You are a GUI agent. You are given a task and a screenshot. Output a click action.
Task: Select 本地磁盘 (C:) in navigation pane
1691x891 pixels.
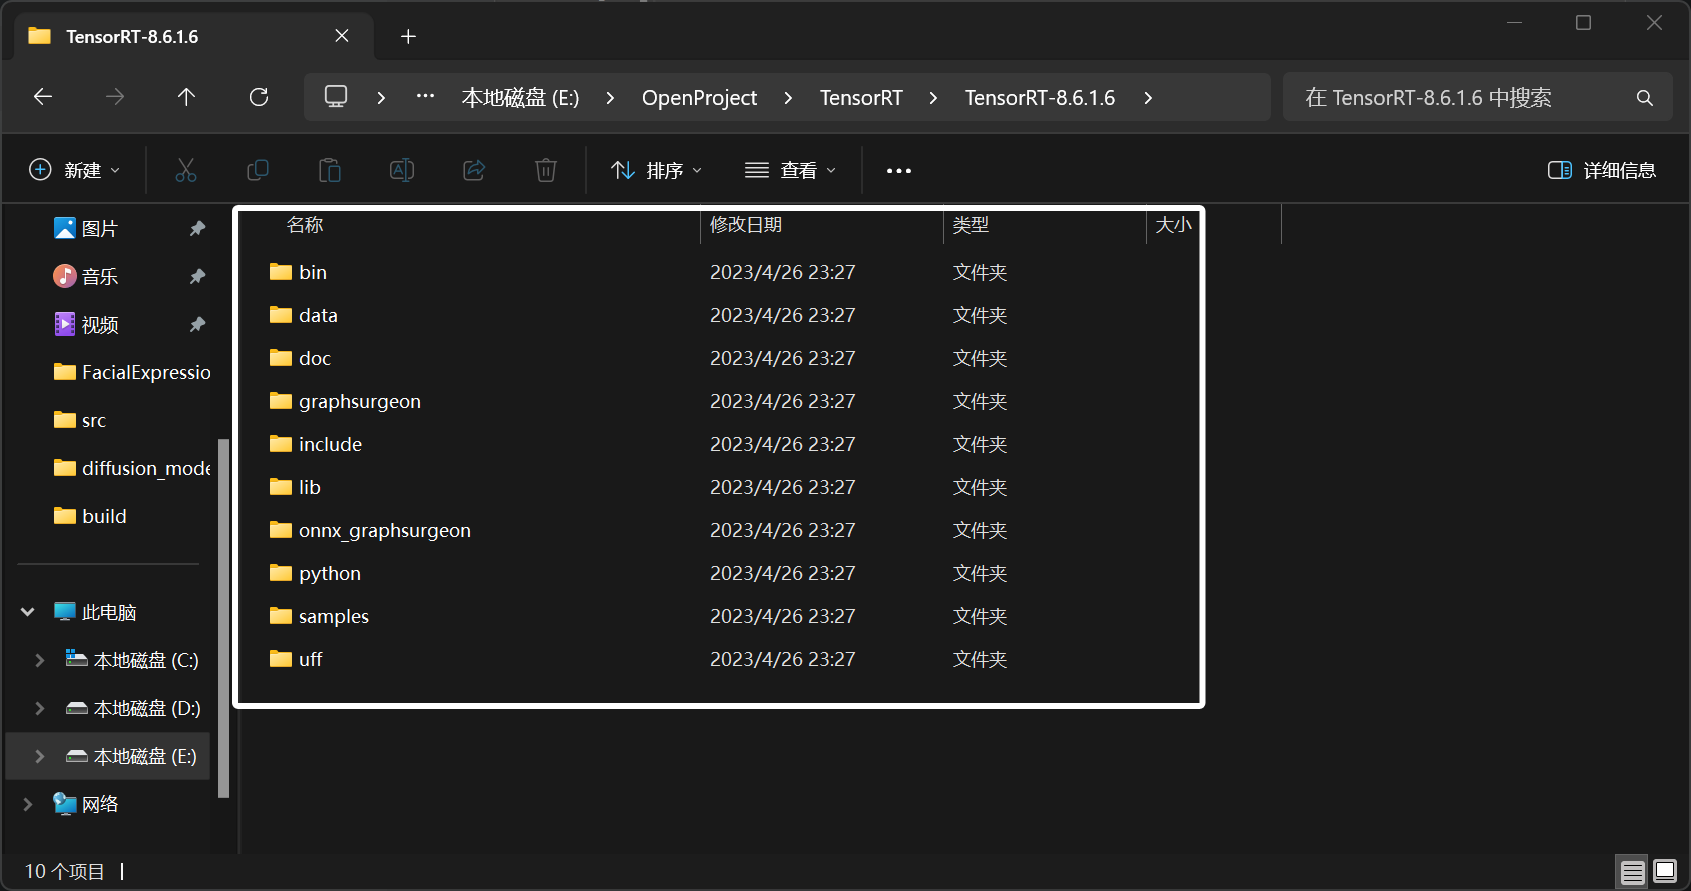[132, 660]
